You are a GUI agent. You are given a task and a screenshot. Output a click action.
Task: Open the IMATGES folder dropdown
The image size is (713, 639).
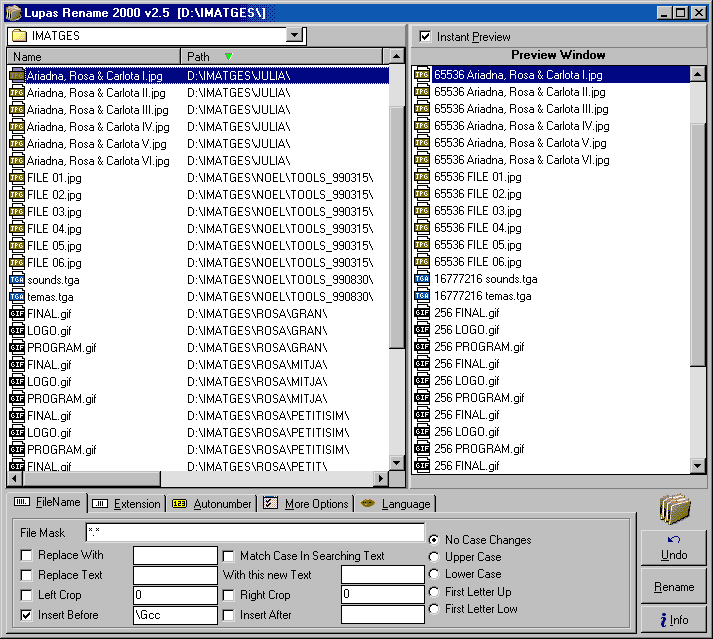[294, 35]
